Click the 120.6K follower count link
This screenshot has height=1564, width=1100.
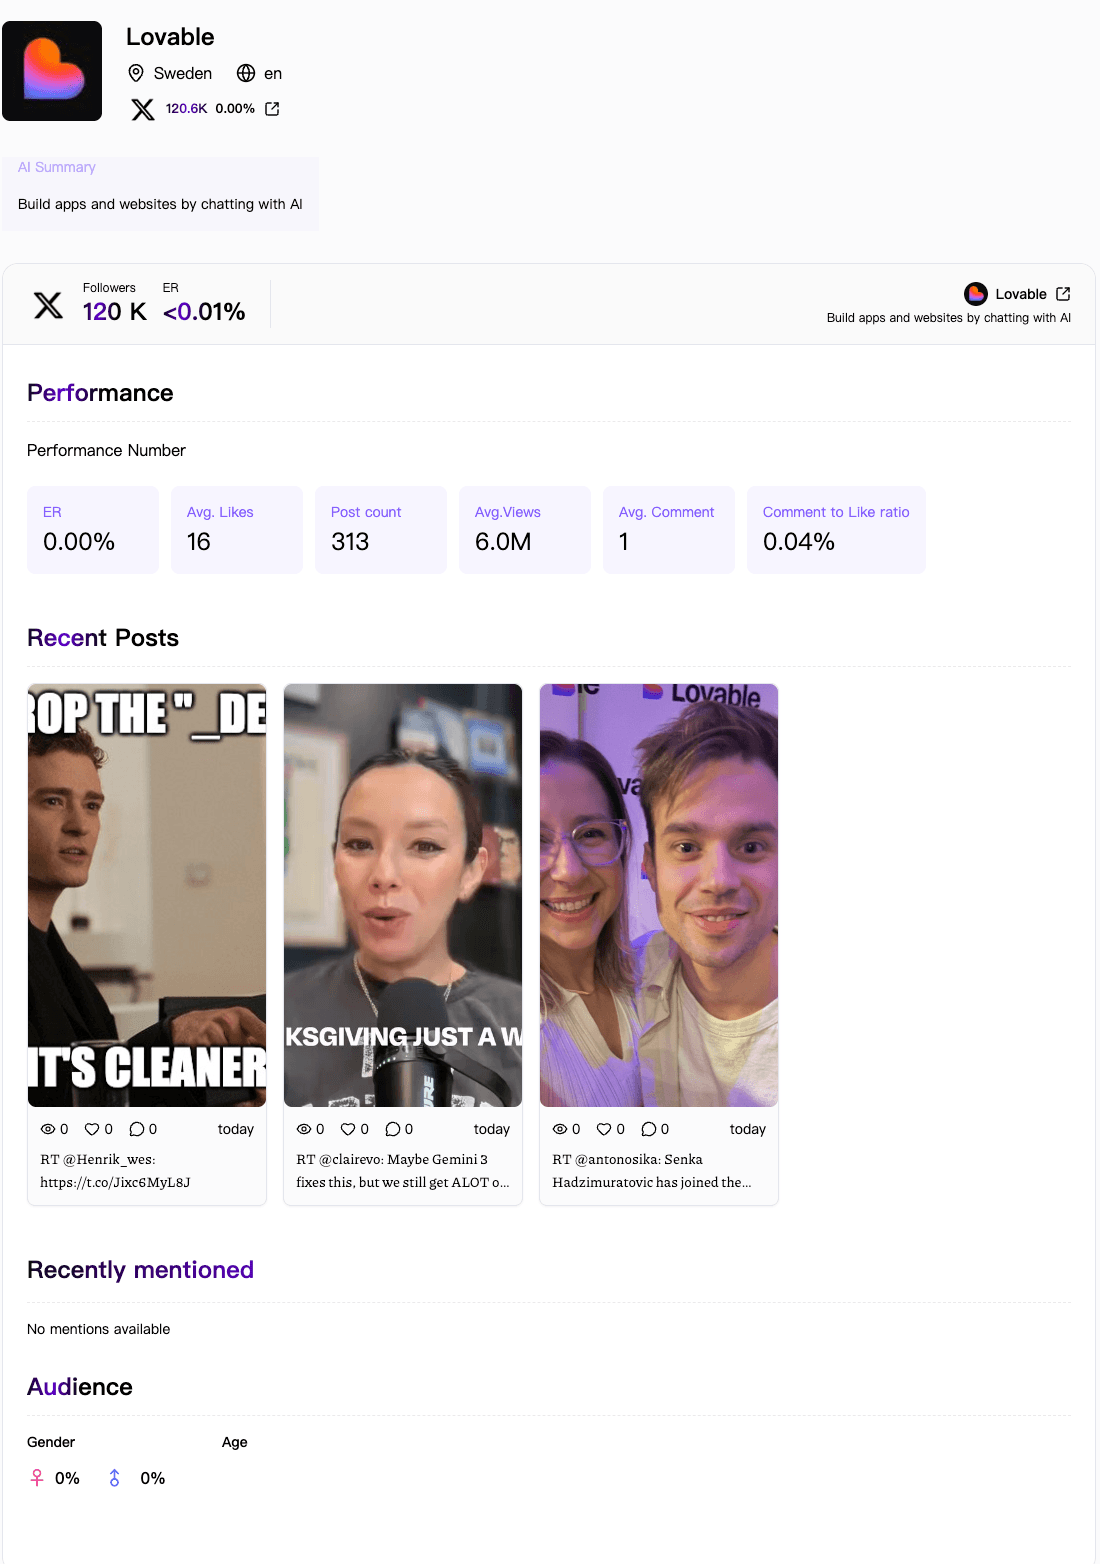(186, 109)
